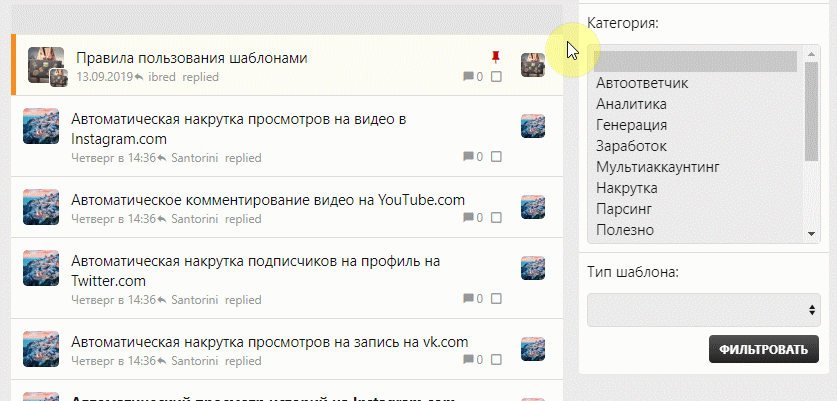This screenshot has width=837, height=401.
Task: Open Santorini avatar left of YouTube.com thread
Action: click(x=41, y=207)
